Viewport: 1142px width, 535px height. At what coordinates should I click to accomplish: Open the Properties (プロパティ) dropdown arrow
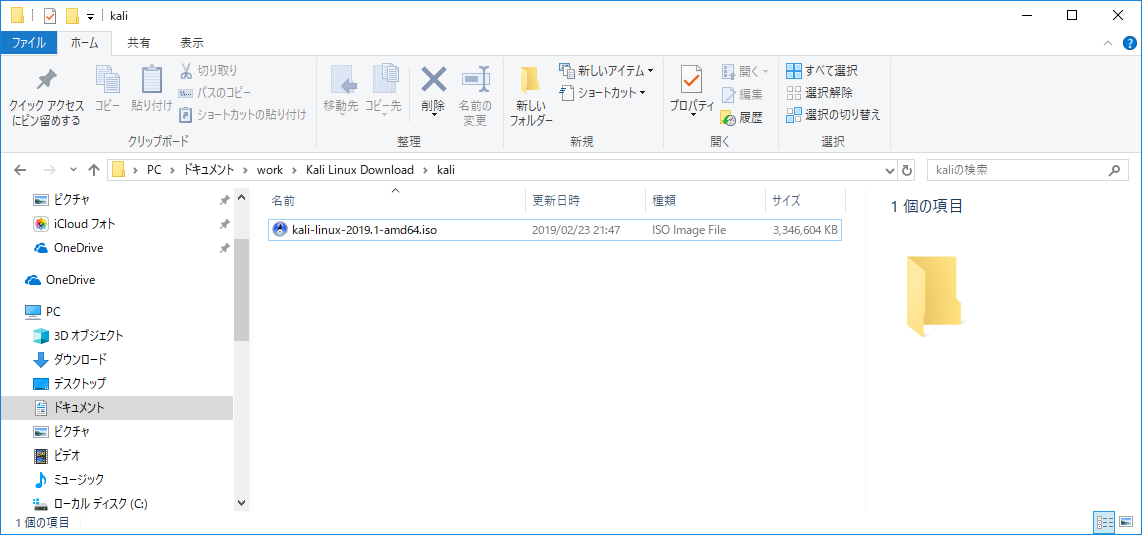pos(692,115)
